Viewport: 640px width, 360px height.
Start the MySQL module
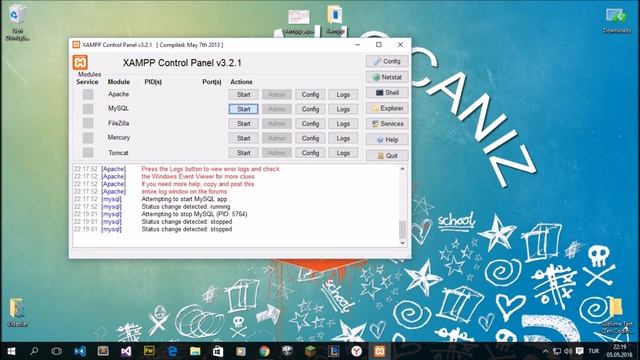coord(243,109)
